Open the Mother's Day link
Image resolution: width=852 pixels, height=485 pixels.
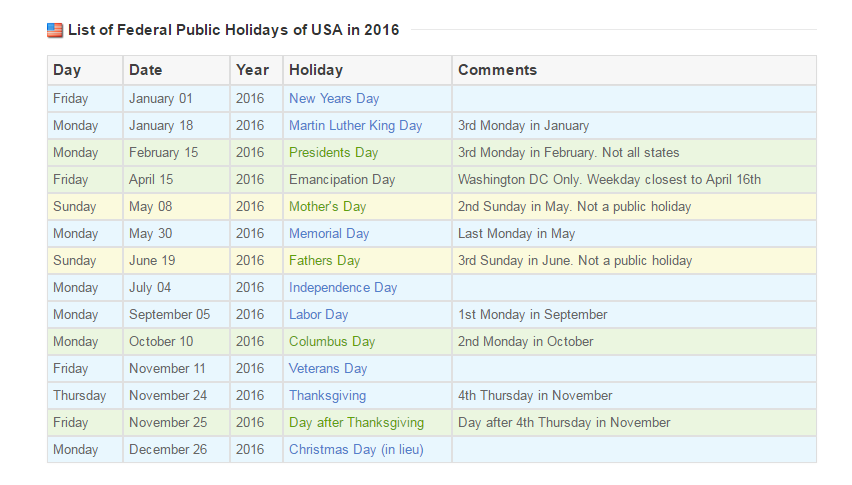pos(327,207)
